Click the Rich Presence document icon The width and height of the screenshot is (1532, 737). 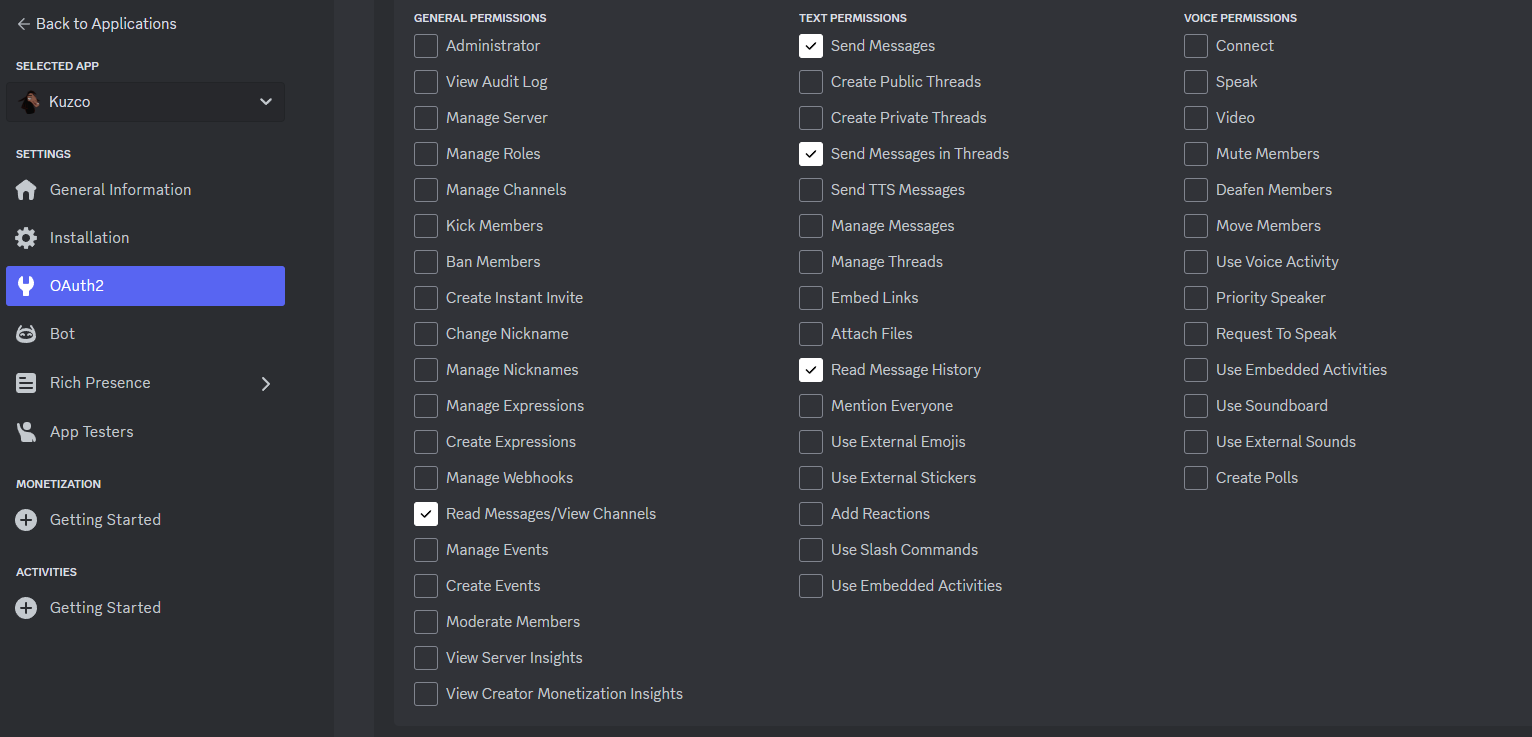coord(27,383)
